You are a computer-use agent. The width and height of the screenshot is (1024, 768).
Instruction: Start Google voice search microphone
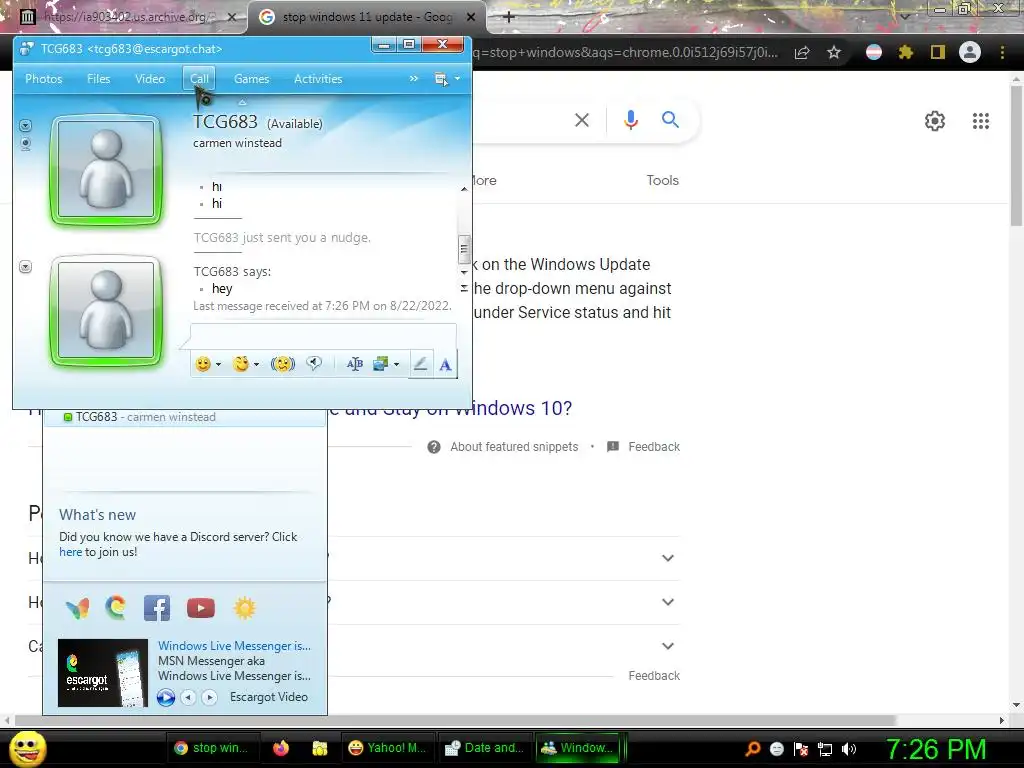(630, 120)
